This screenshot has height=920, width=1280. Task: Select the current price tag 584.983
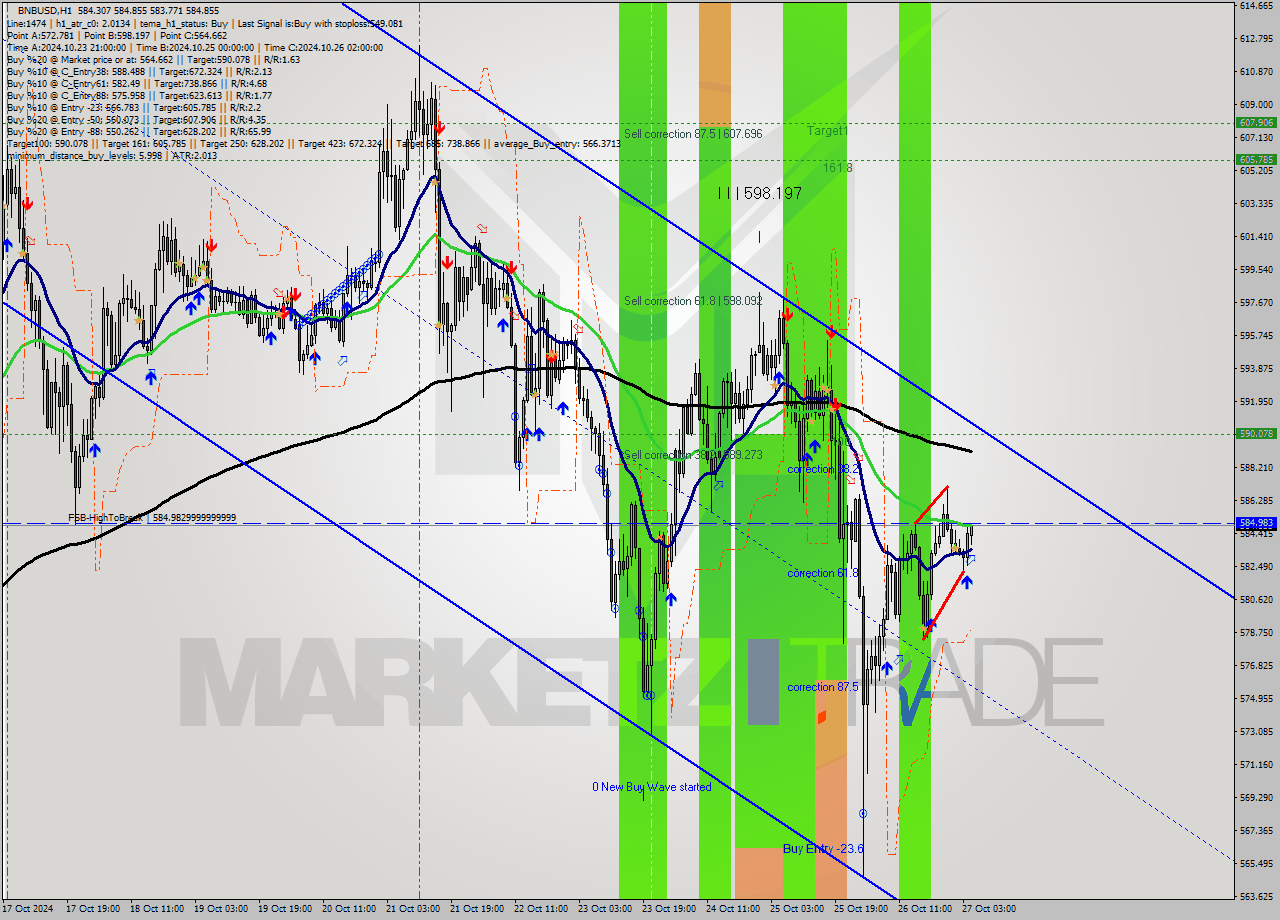pos(1256,523)
